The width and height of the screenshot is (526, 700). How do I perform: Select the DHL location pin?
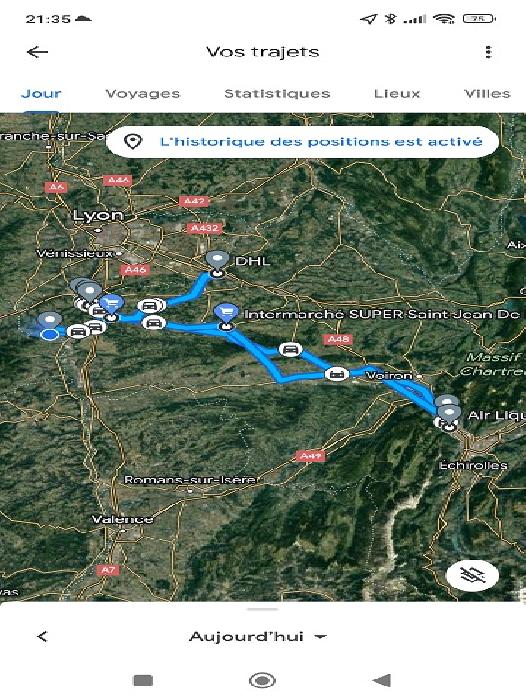pyautogui.click(x=217, y=263)
